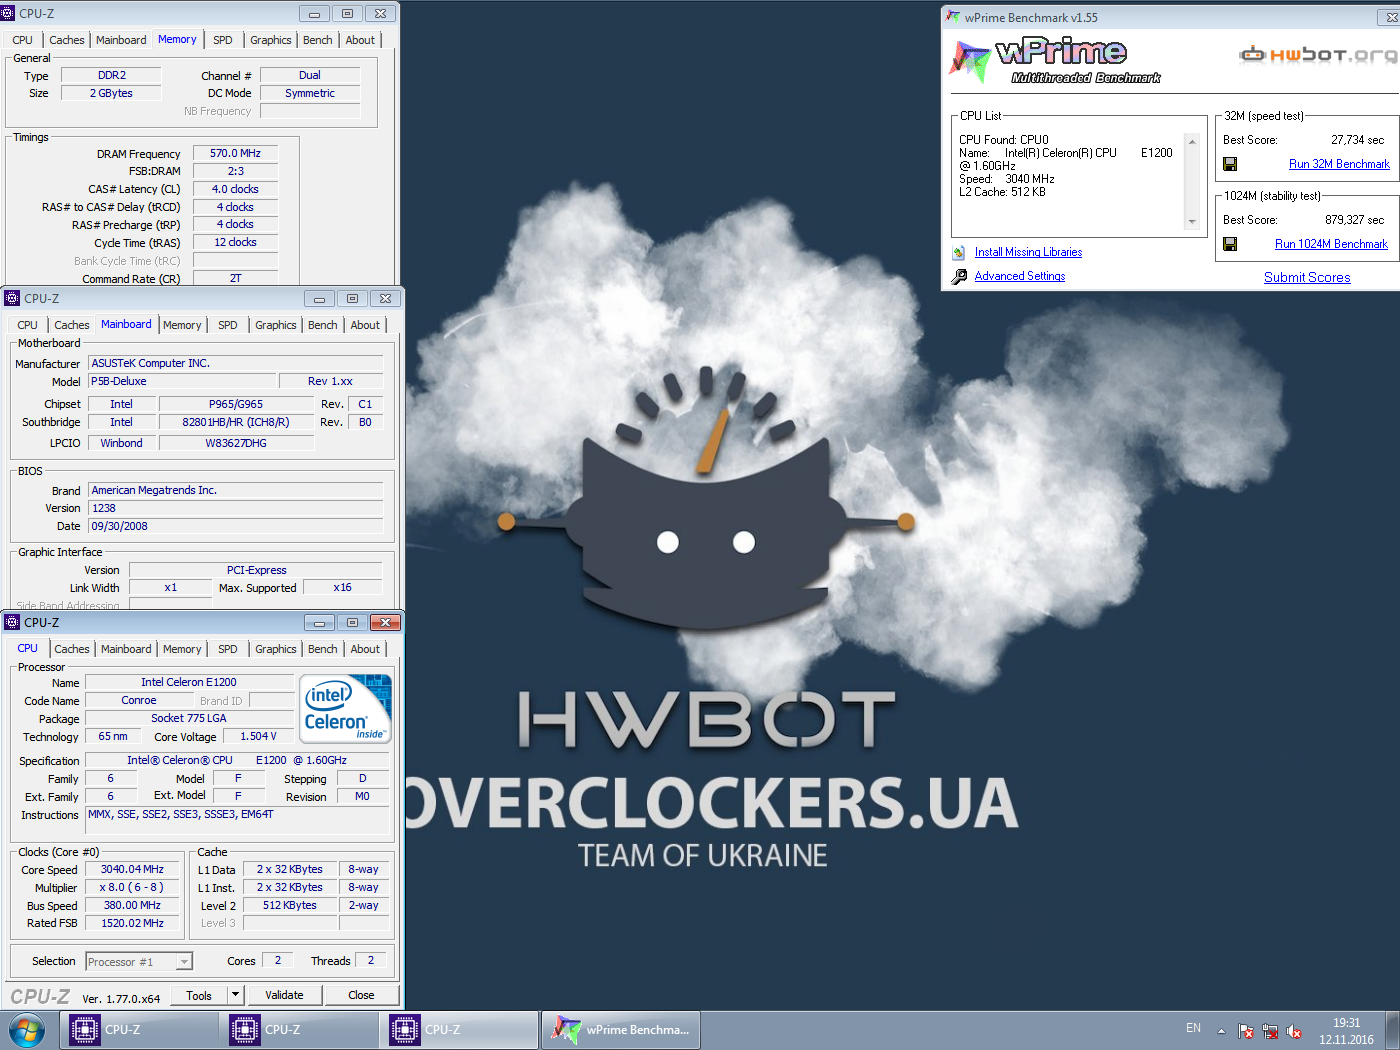Screen dimensions: 1400x1050
Task: Click the Chipset value P965/G965
Action: point(236,404)
